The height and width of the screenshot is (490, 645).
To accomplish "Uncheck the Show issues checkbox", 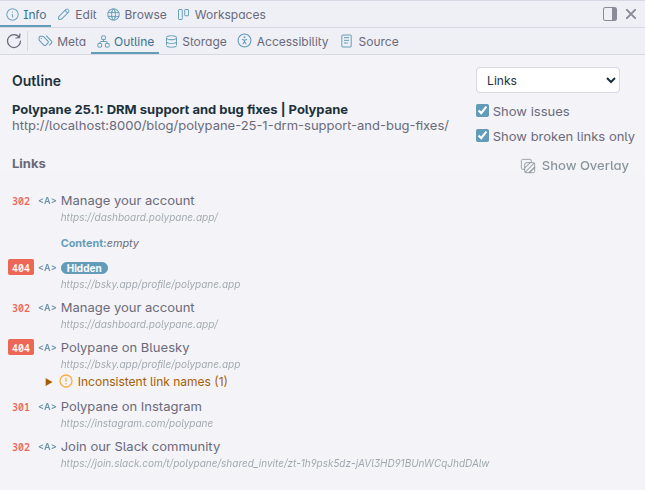I will coord(482,111).
